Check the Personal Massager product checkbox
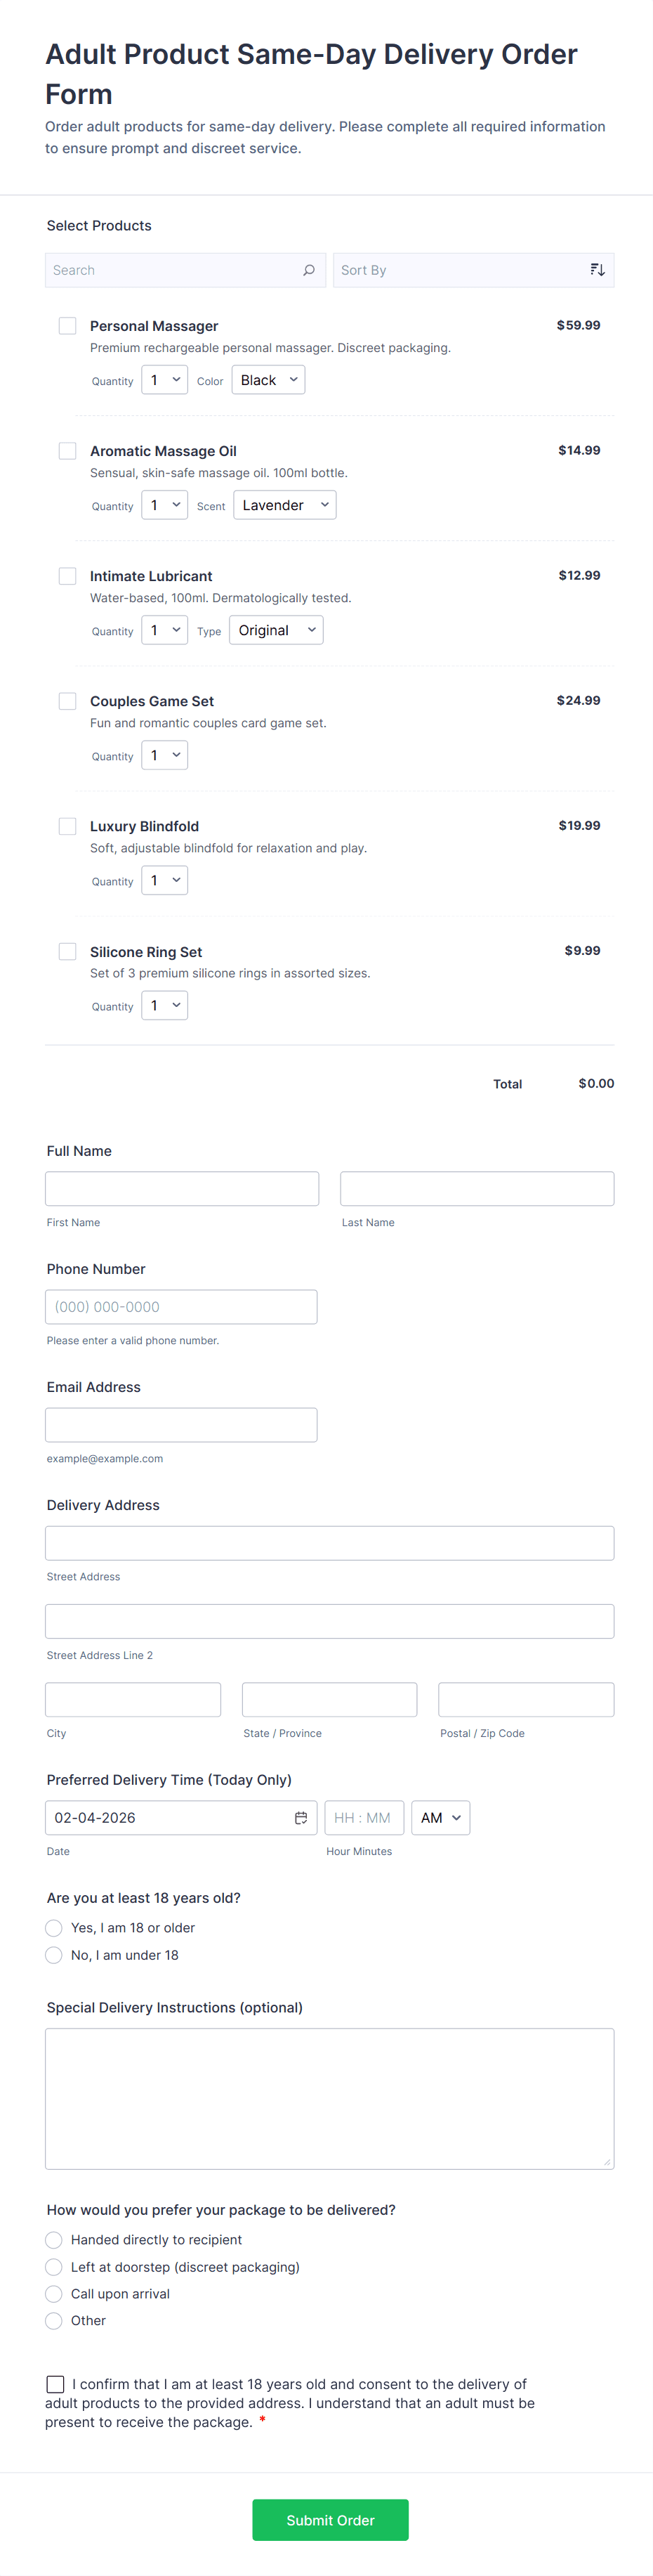 (68, 326)
